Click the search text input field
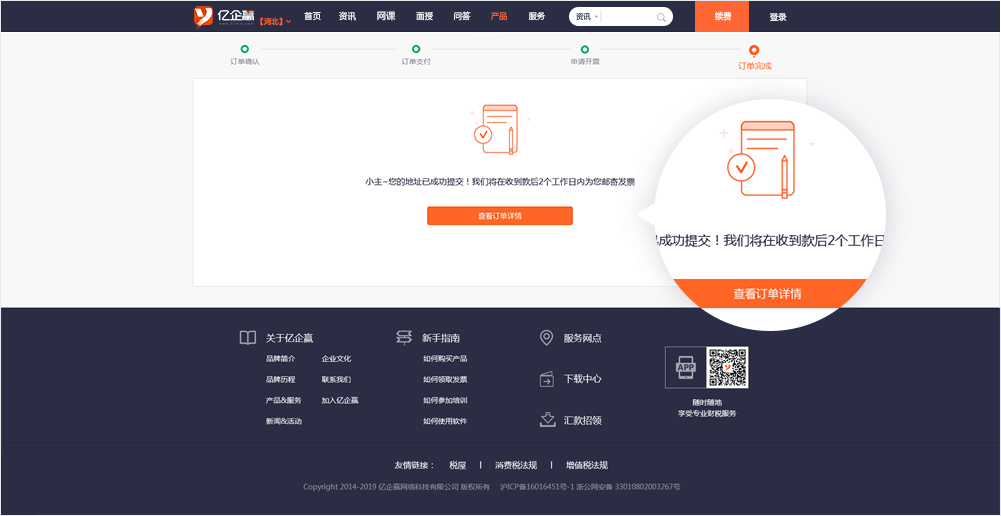Viewport: 1001px width, 516px height. [x=628, y=17]
